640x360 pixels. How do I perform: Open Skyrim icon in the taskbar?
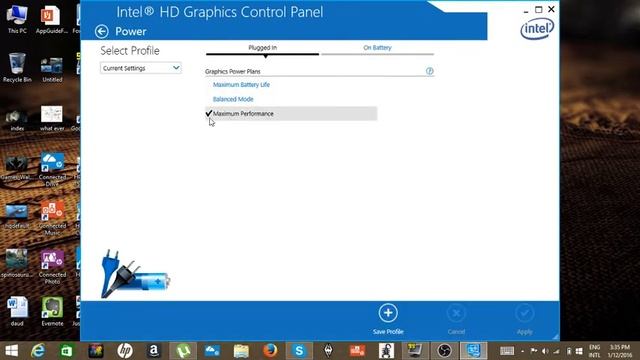(328, 351)
